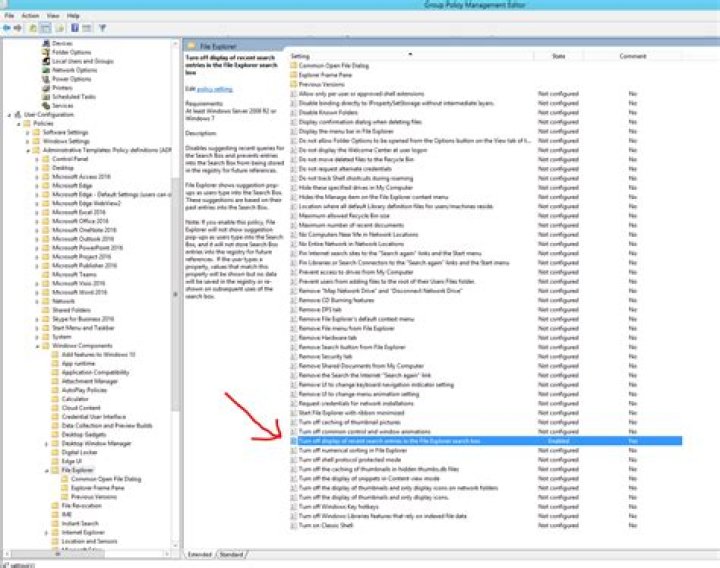Image resolution: width=720 pixels, height=568 pixels.
Task: Click the folder icon in the File Explorer header
Action: [191, 46]
